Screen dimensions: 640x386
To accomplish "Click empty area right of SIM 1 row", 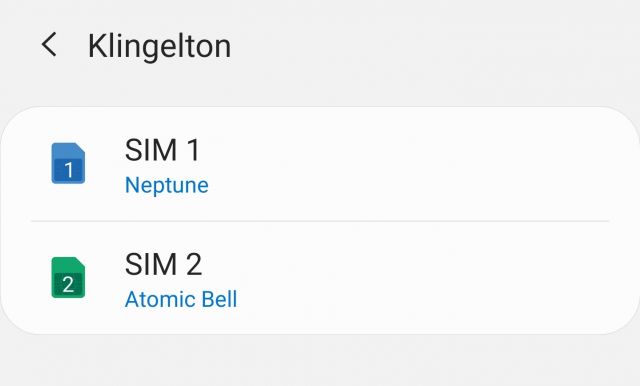I will [429, 164].
